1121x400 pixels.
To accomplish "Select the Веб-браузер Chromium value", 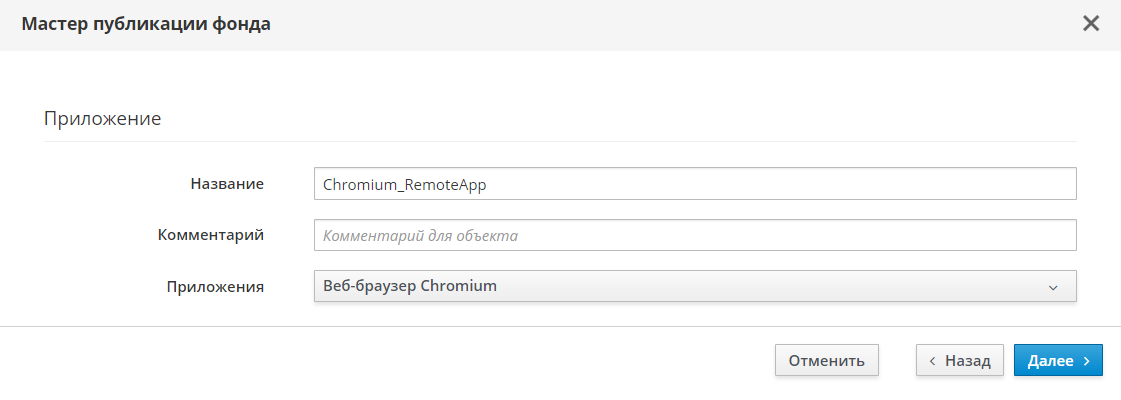I will click(410, 286).
